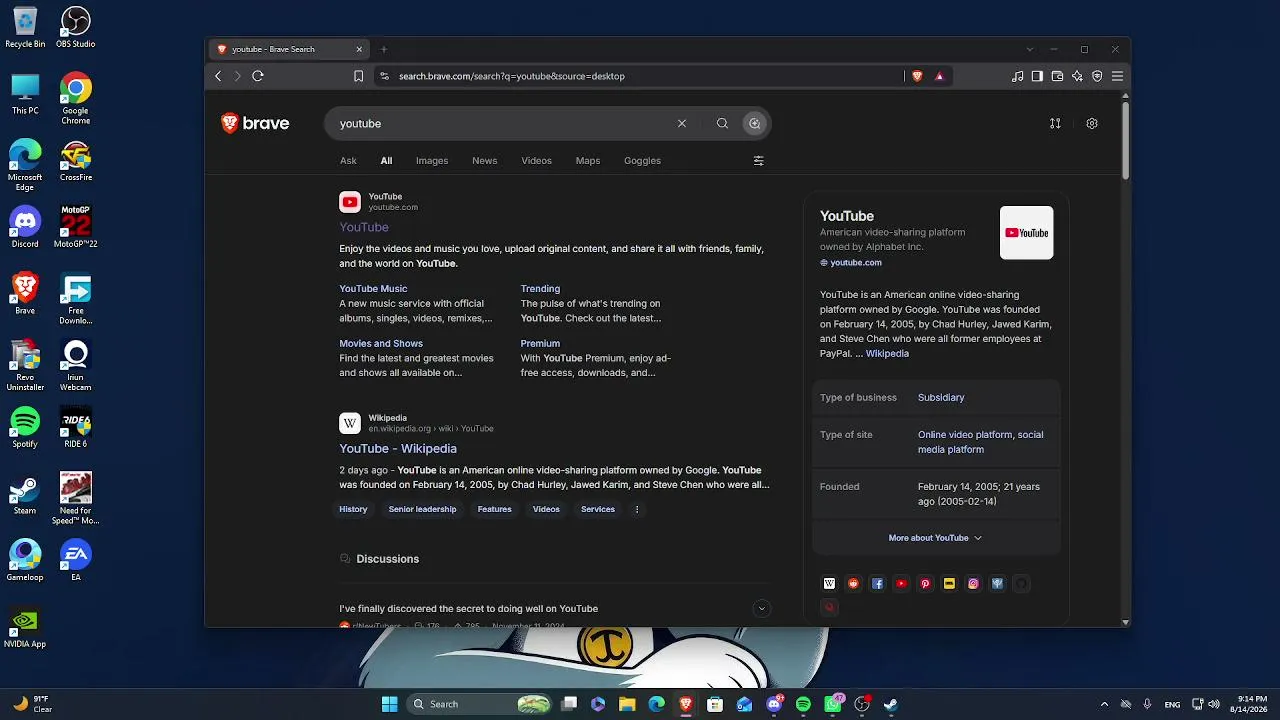Clear the search query with the X
Screen dimensions: 1280x720
coord(682,124)
